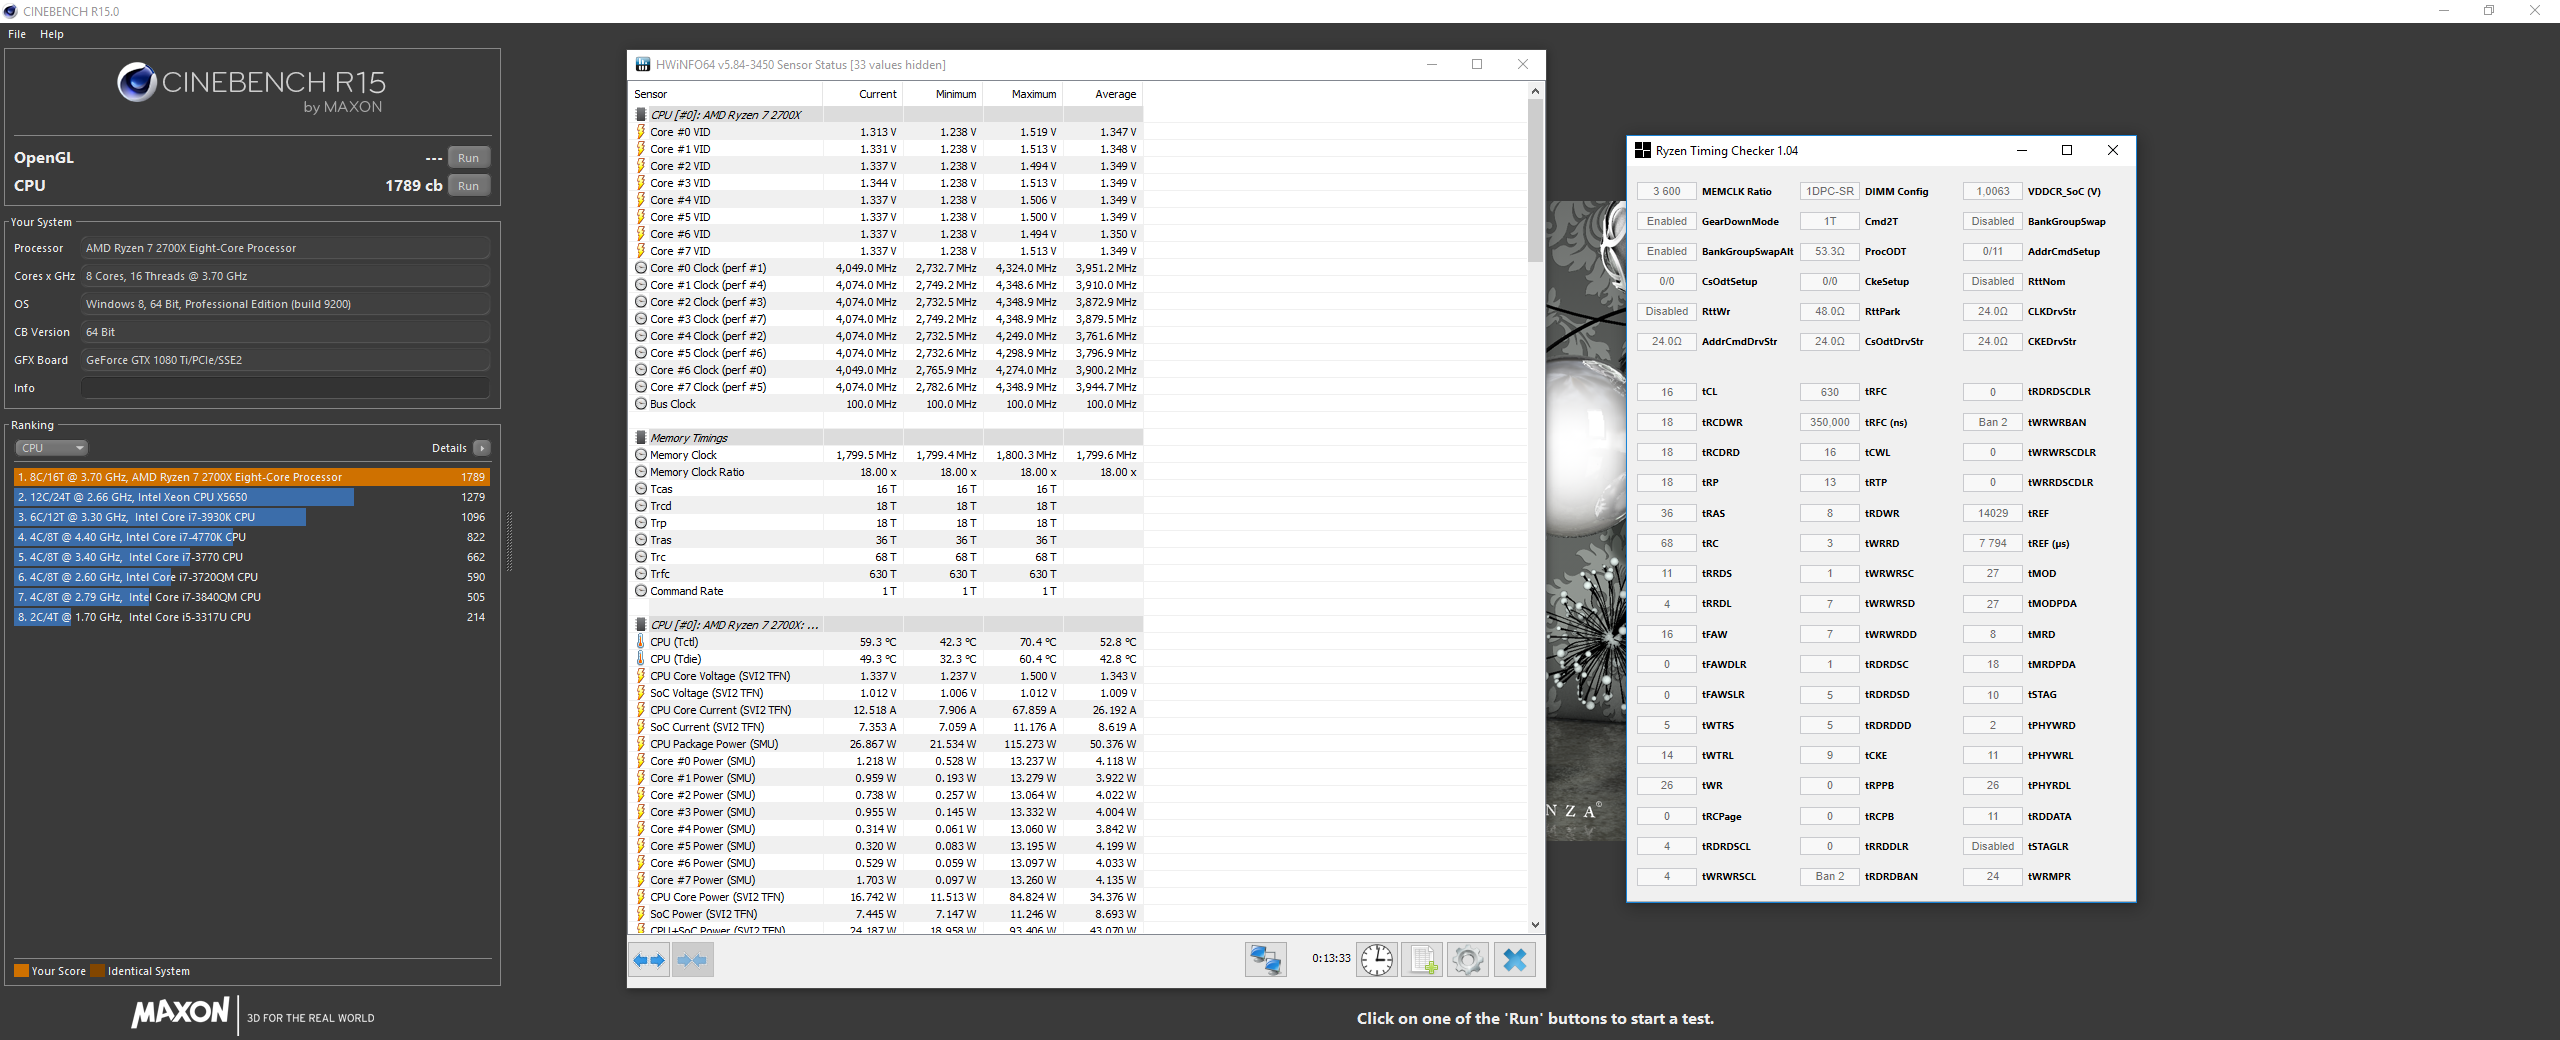This screenshot has width=2560, height=1040.
Task: Click the GearDownMode Enabled value box
Action: click(1667, 221)
